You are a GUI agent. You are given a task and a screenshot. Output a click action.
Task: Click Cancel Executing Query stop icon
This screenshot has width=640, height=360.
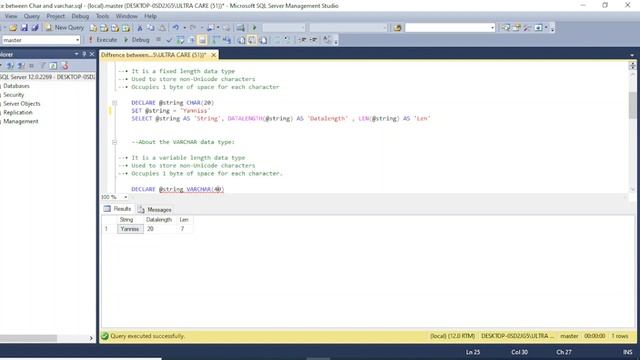click(x=158, y=40)
